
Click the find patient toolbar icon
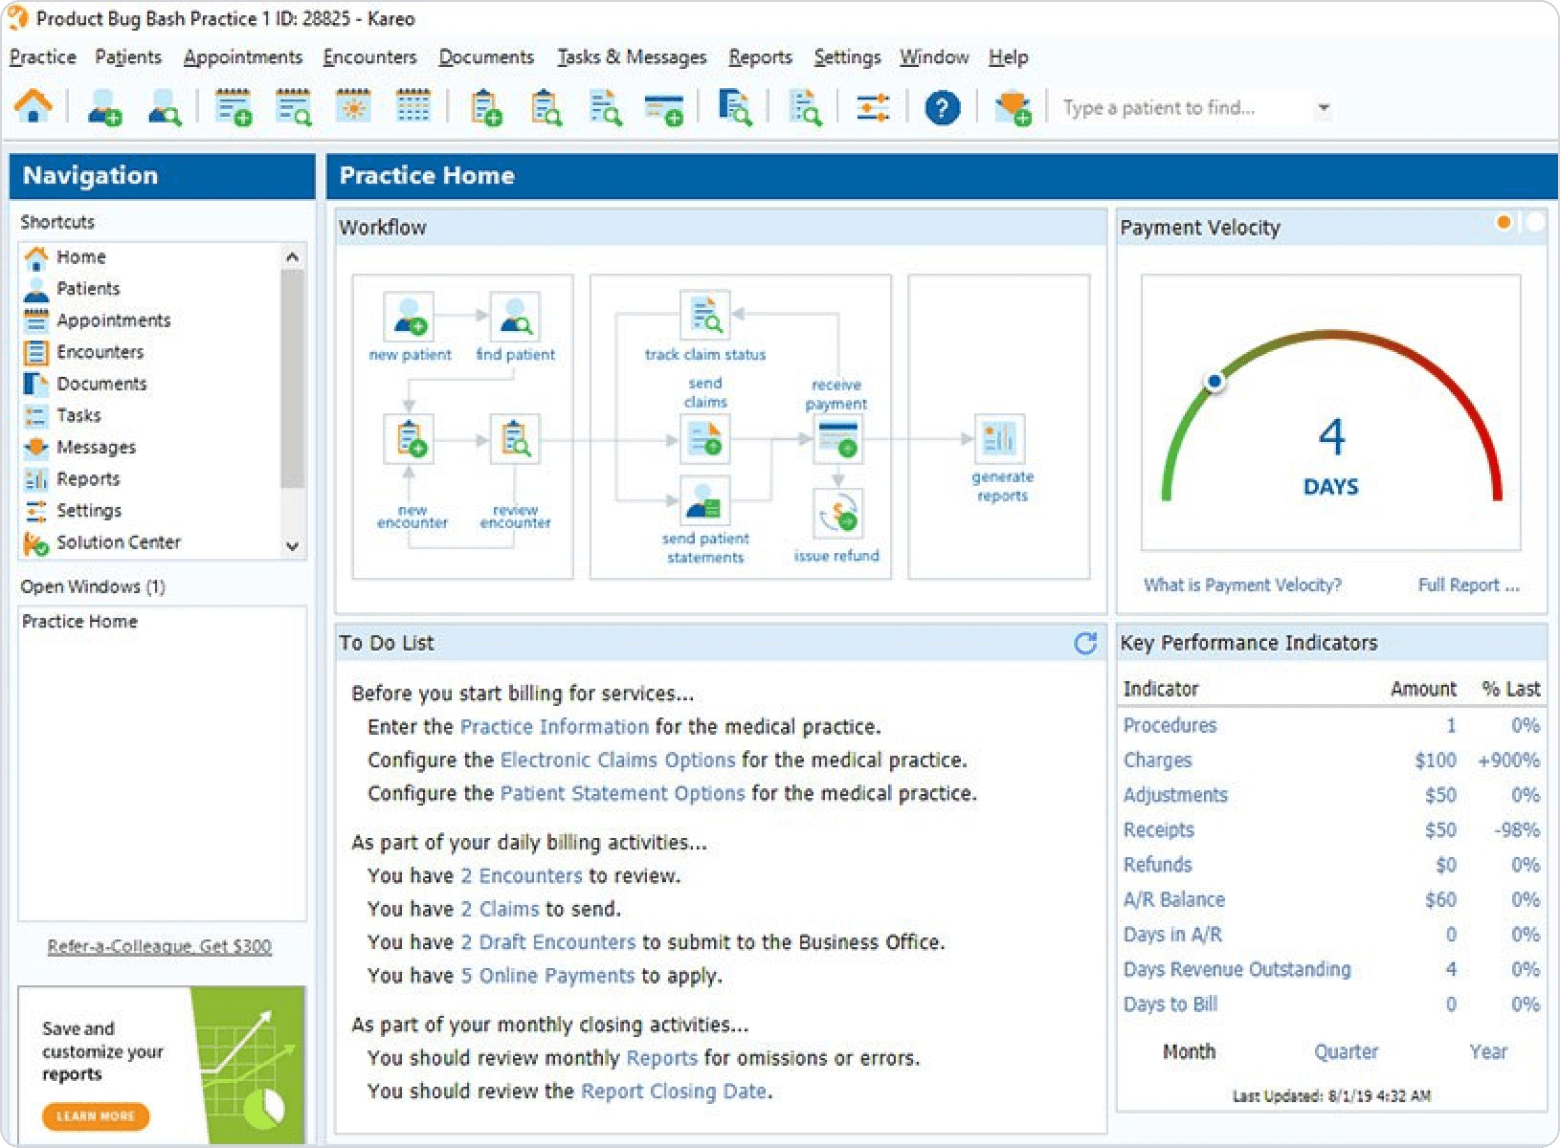coord(164,107)
